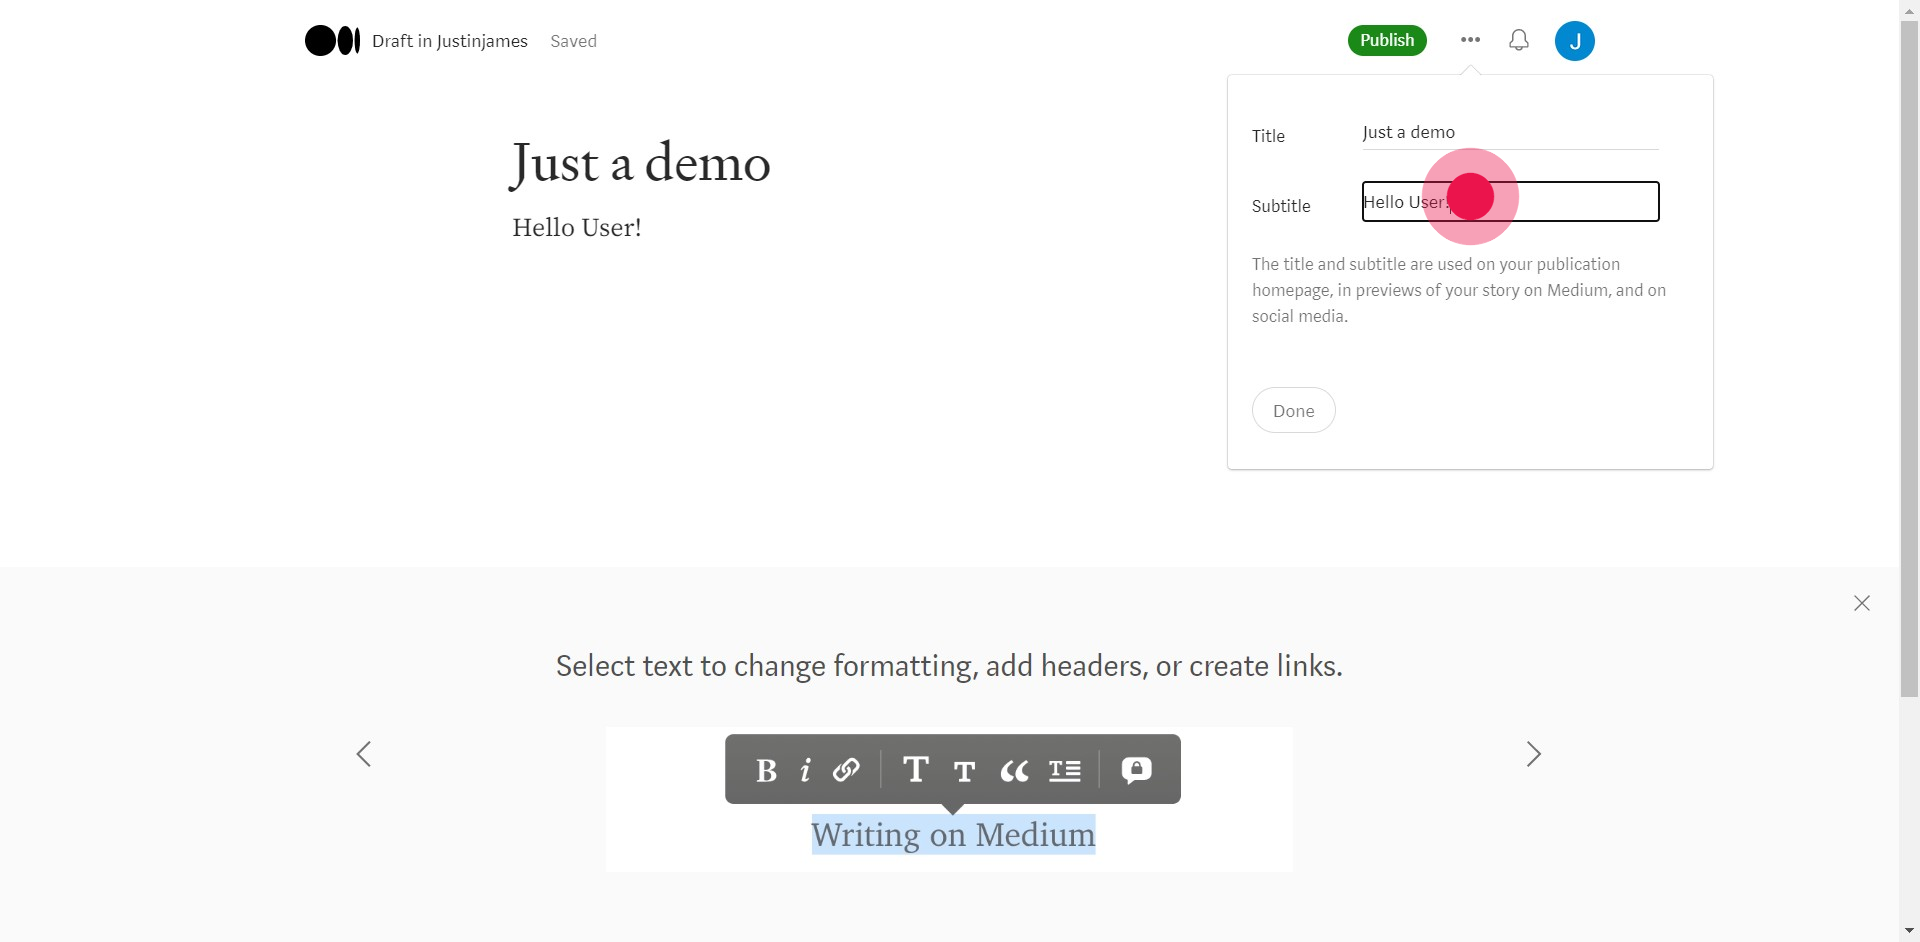Click the private note lock icon
The height and width of the screenshot is (942, 1920).
click(x=1136, y=769)
